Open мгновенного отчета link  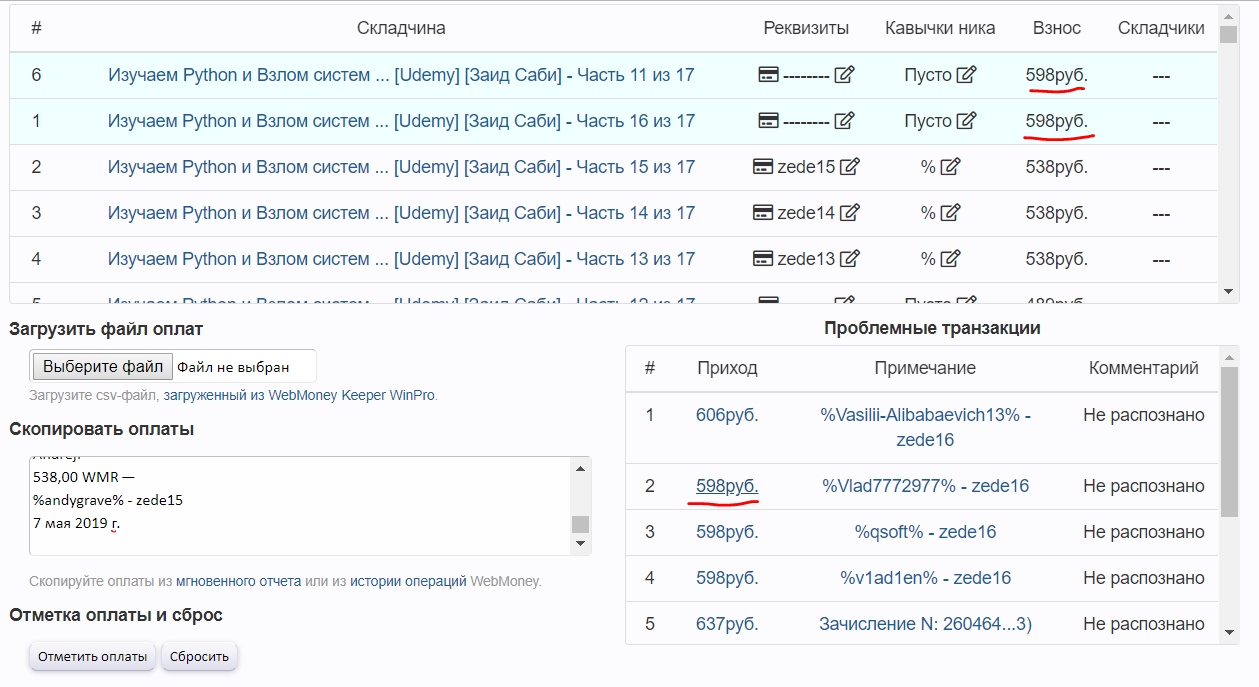[x=239, y=581]
